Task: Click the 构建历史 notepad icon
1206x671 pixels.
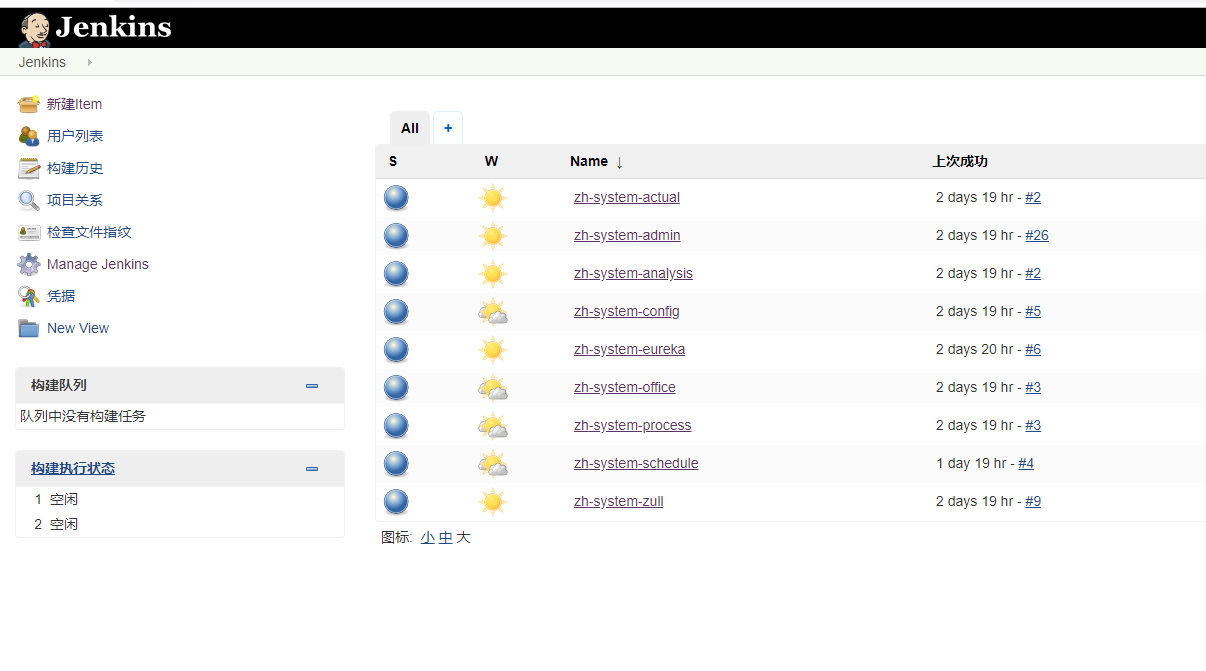Action: coord(29,168)
